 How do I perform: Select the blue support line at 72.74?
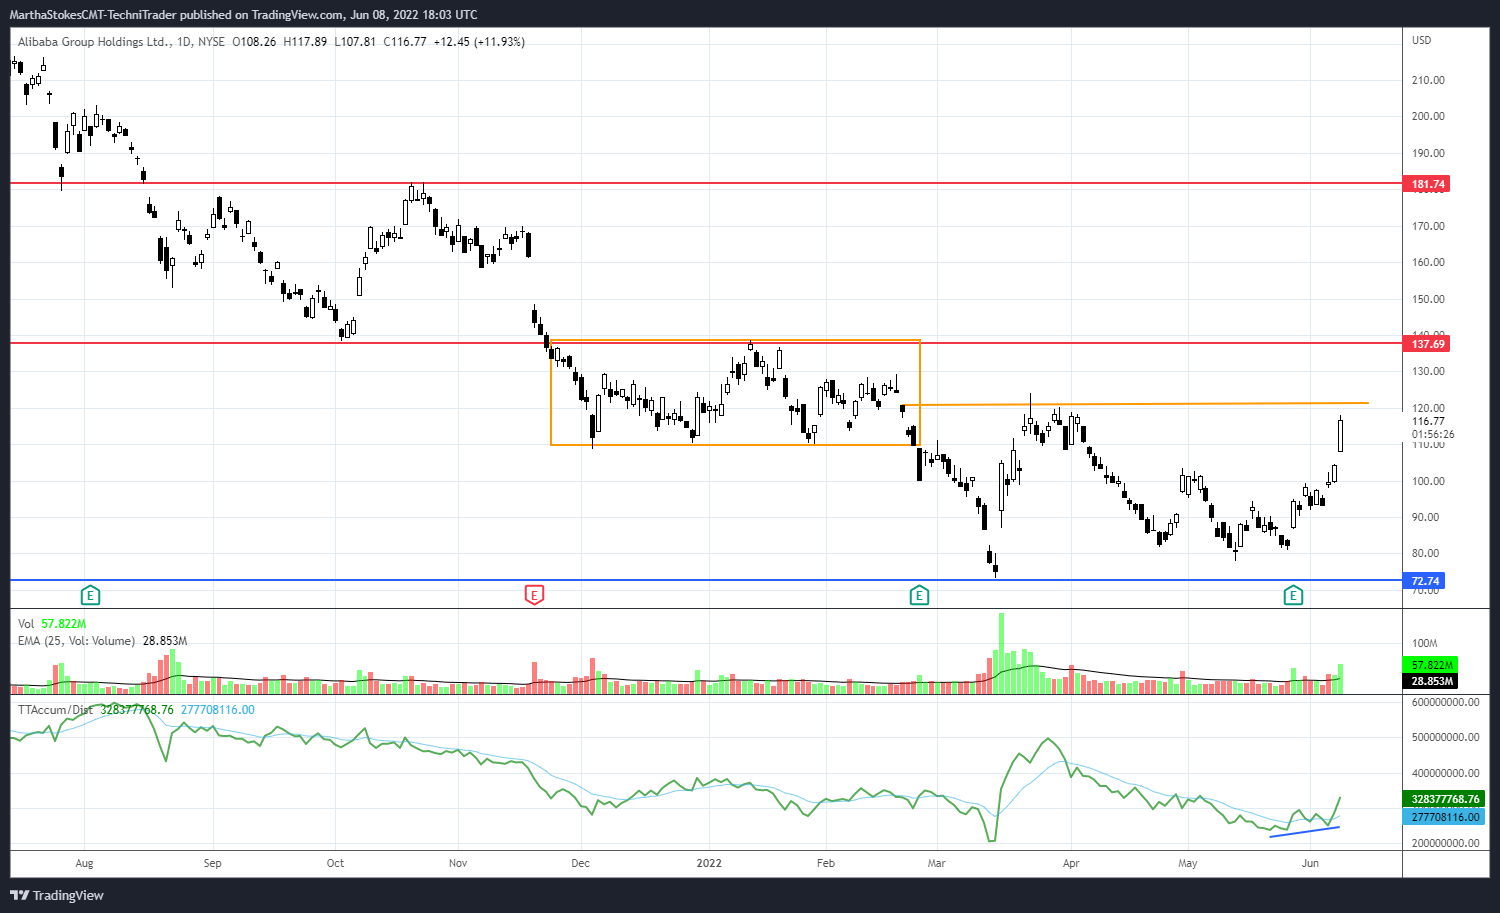706,580
